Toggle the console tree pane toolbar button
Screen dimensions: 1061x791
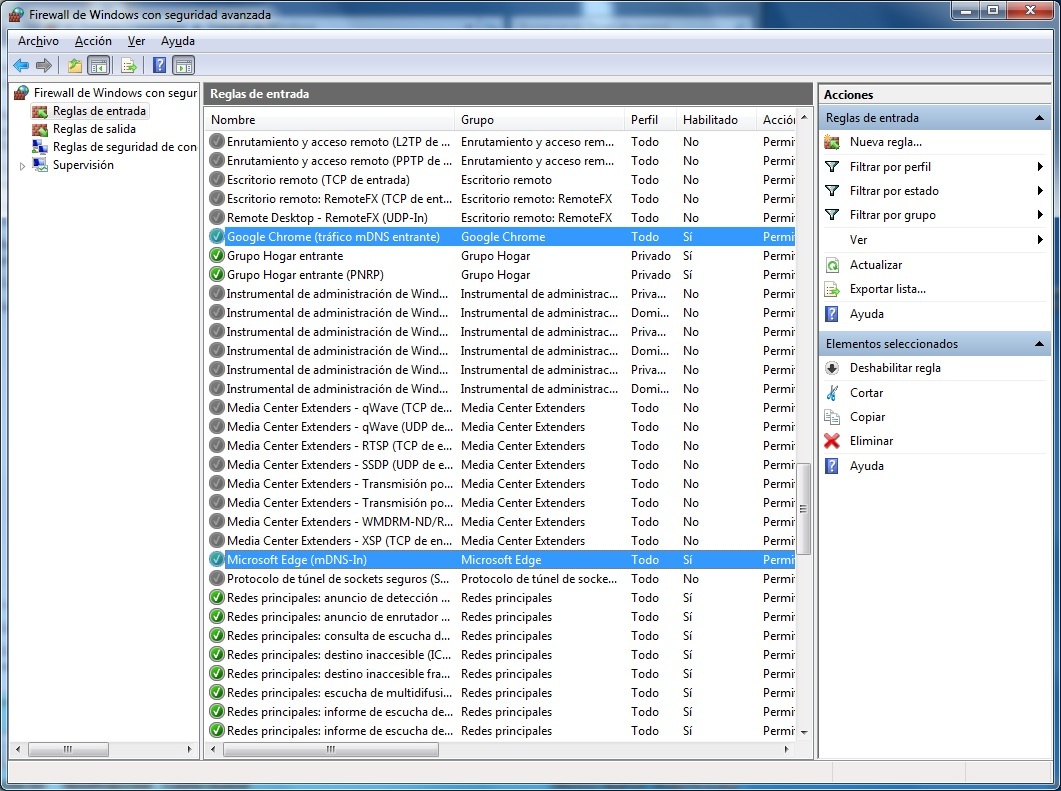tap(99, 66)
